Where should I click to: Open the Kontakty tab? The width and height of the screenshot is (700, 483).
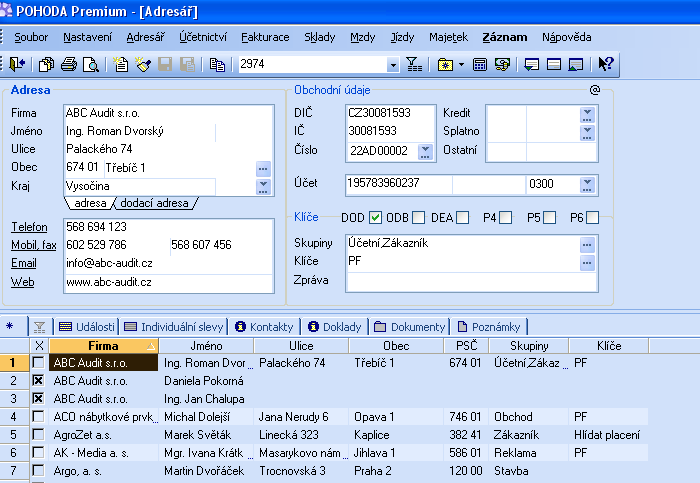point(265,327)
